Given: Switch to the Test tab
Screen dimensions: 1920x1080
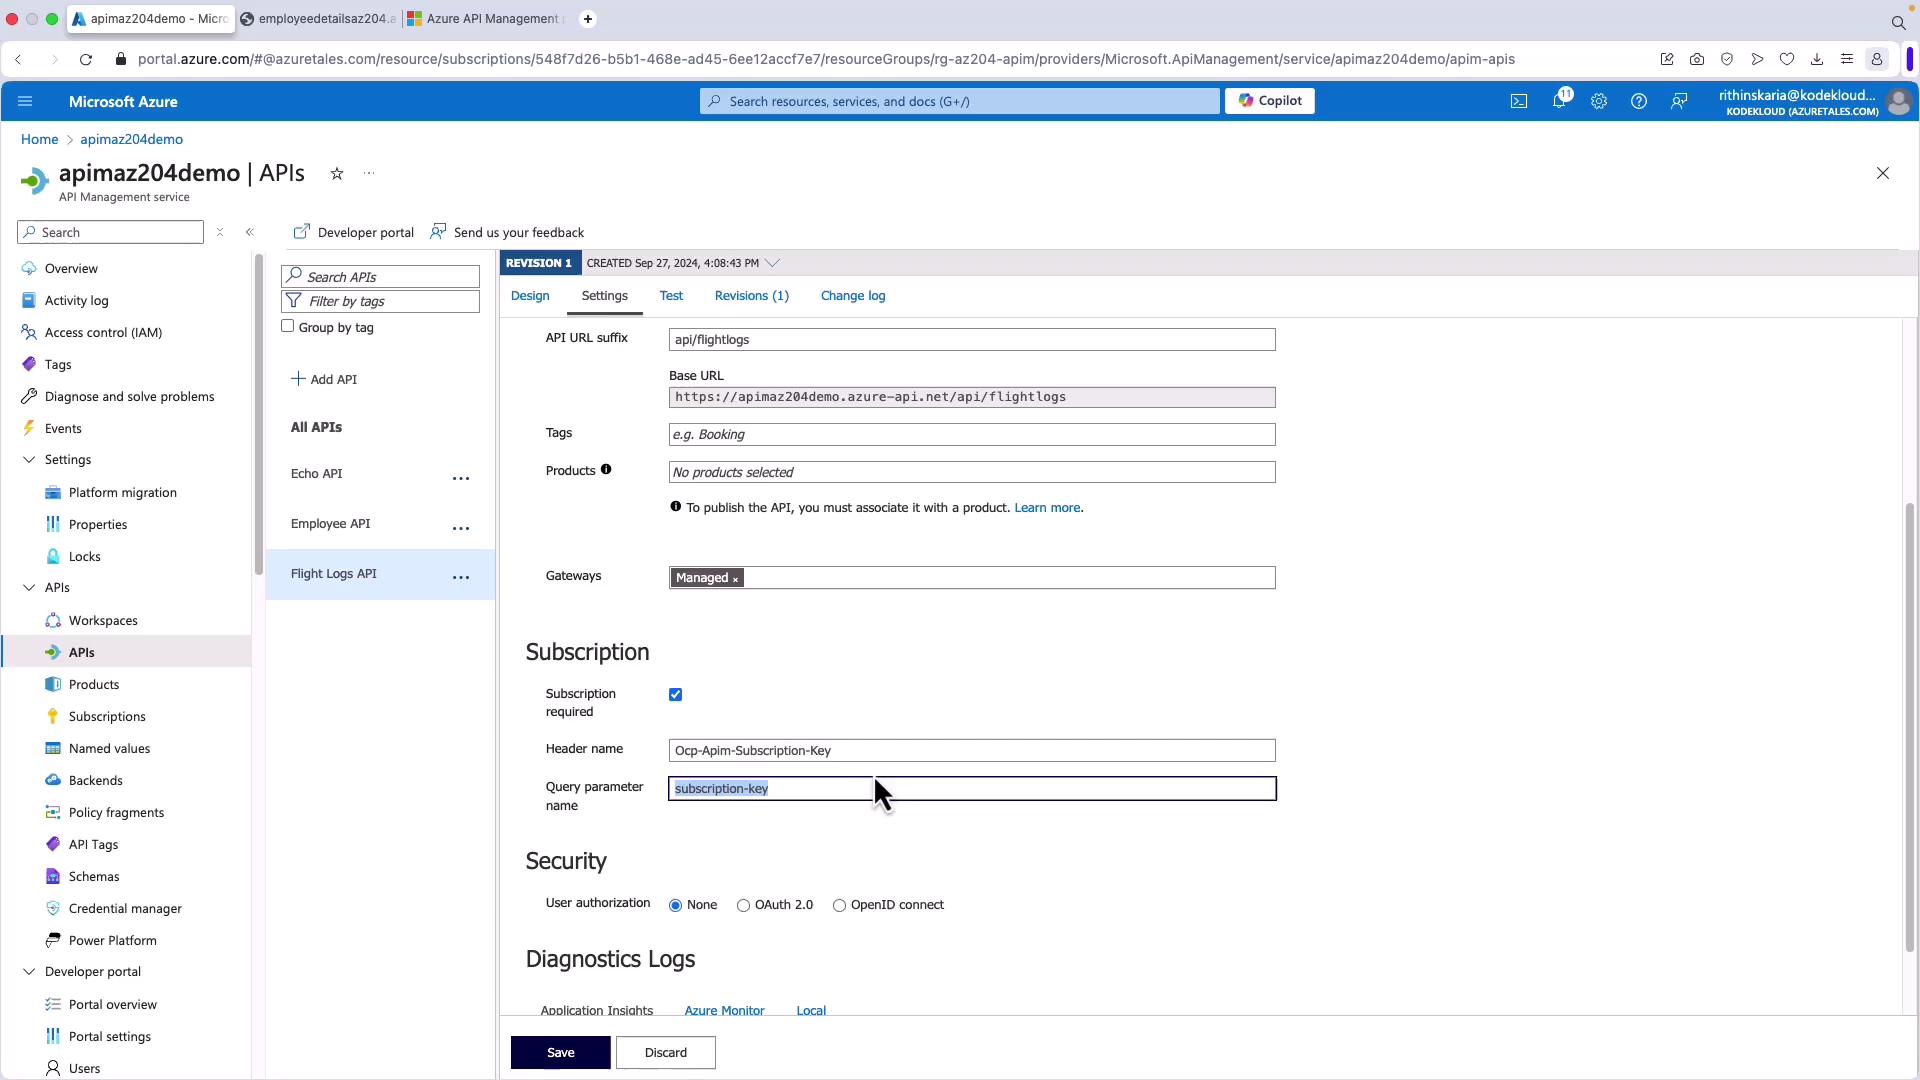Looking at the screenshot, I should (x=671, y=296).
